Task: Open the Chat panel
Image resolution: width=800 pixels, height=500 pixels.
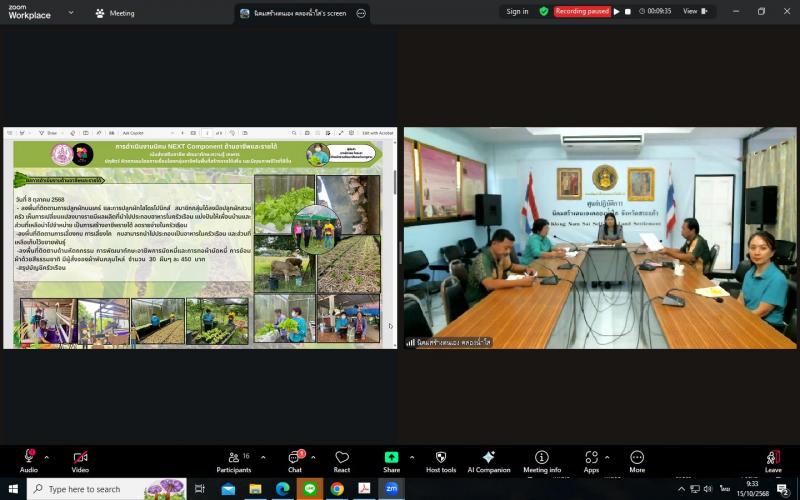Action: pyautogui.click(x=295, y=461)
